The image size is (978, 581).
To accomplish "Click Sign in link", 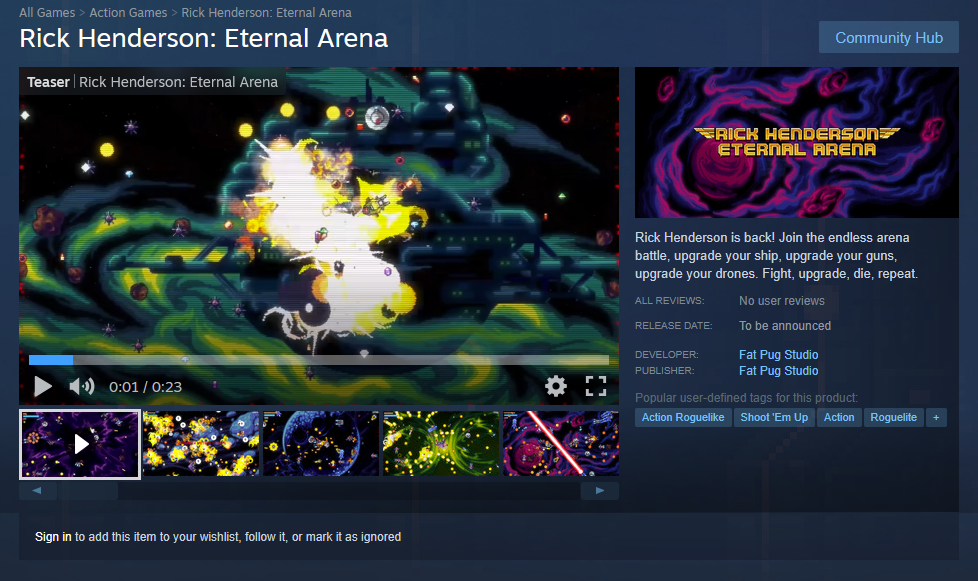I will [x=53, y=537].
